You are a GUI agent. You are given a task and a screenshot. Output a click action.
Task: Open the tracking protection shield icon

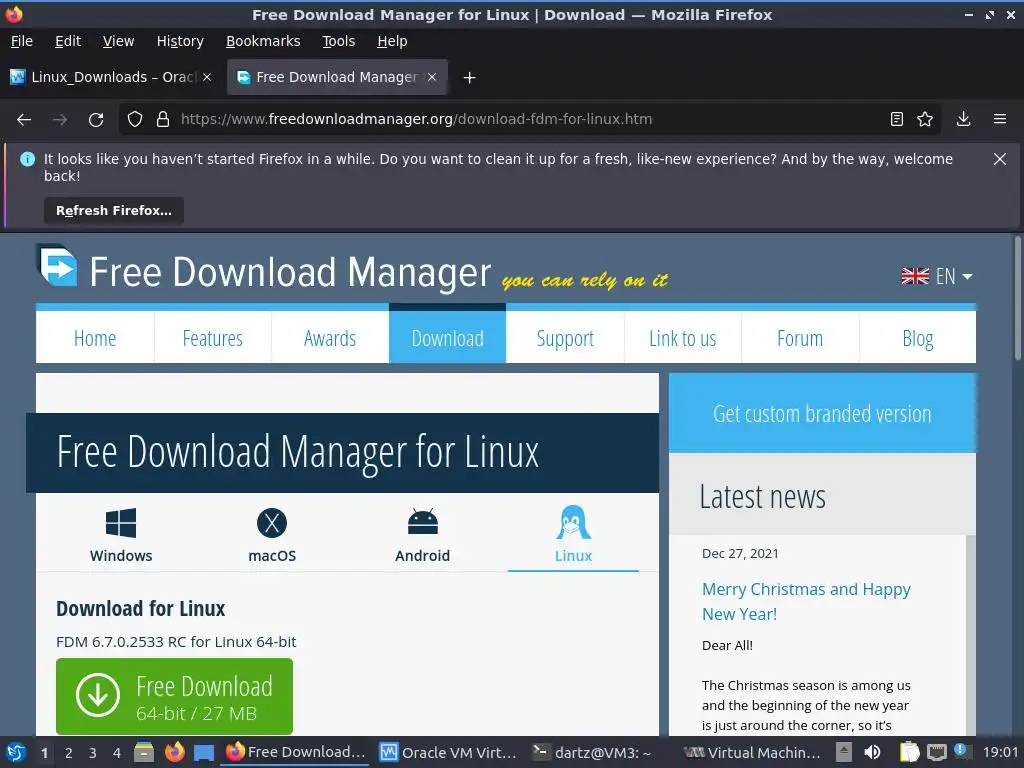[135, 119]
